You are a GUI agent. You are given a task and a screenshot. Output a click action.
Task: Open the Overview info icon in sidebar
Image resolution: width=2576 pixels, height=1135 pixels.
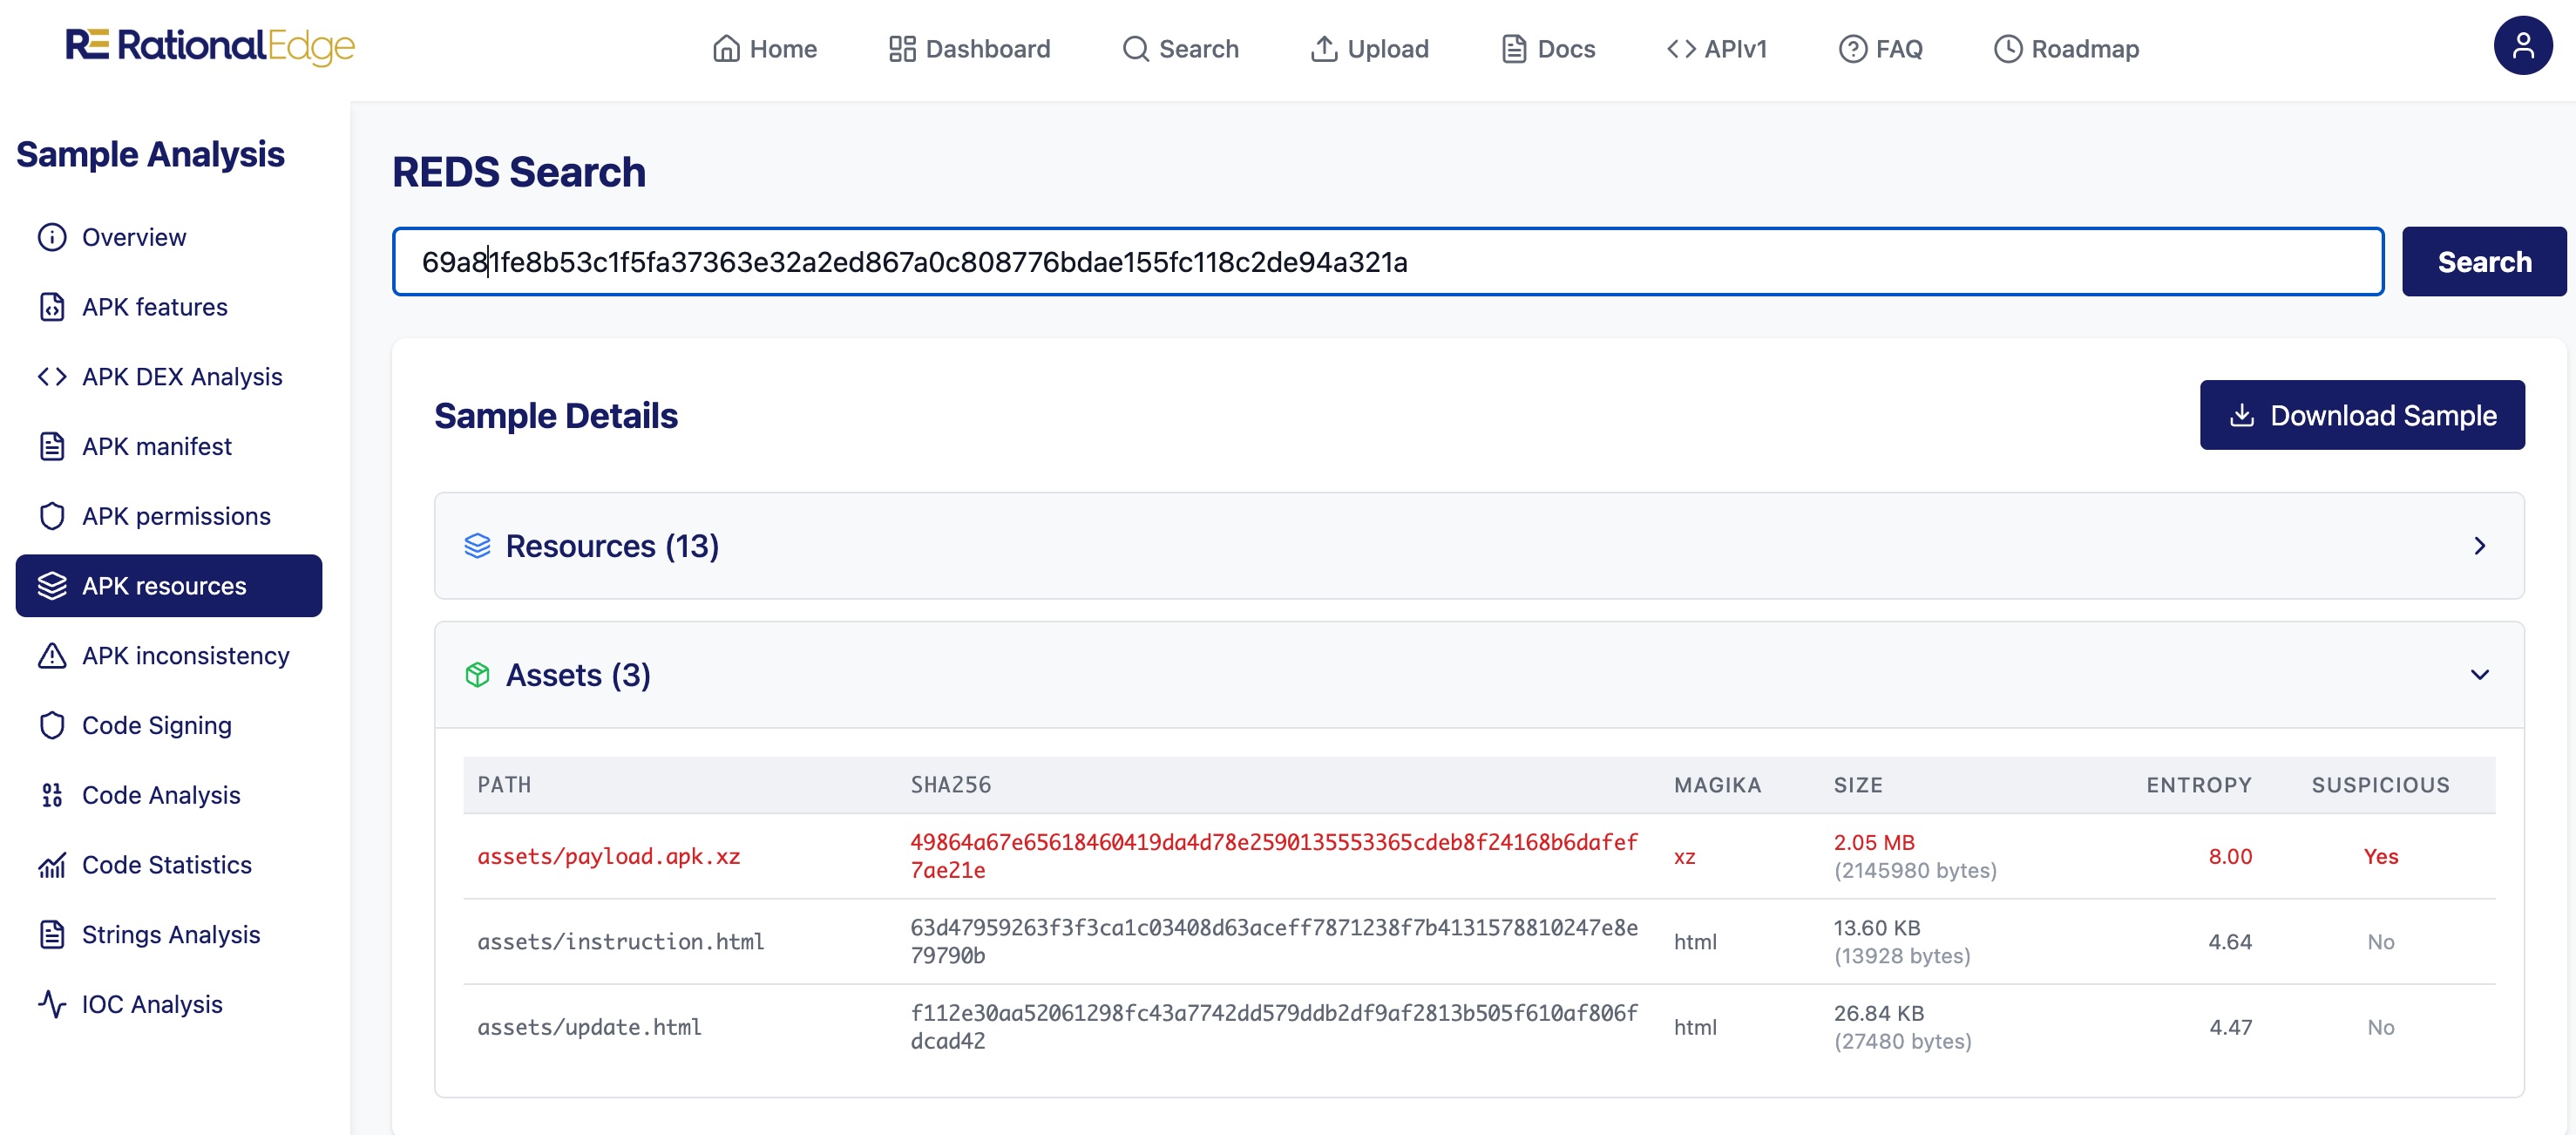[50, 237]
